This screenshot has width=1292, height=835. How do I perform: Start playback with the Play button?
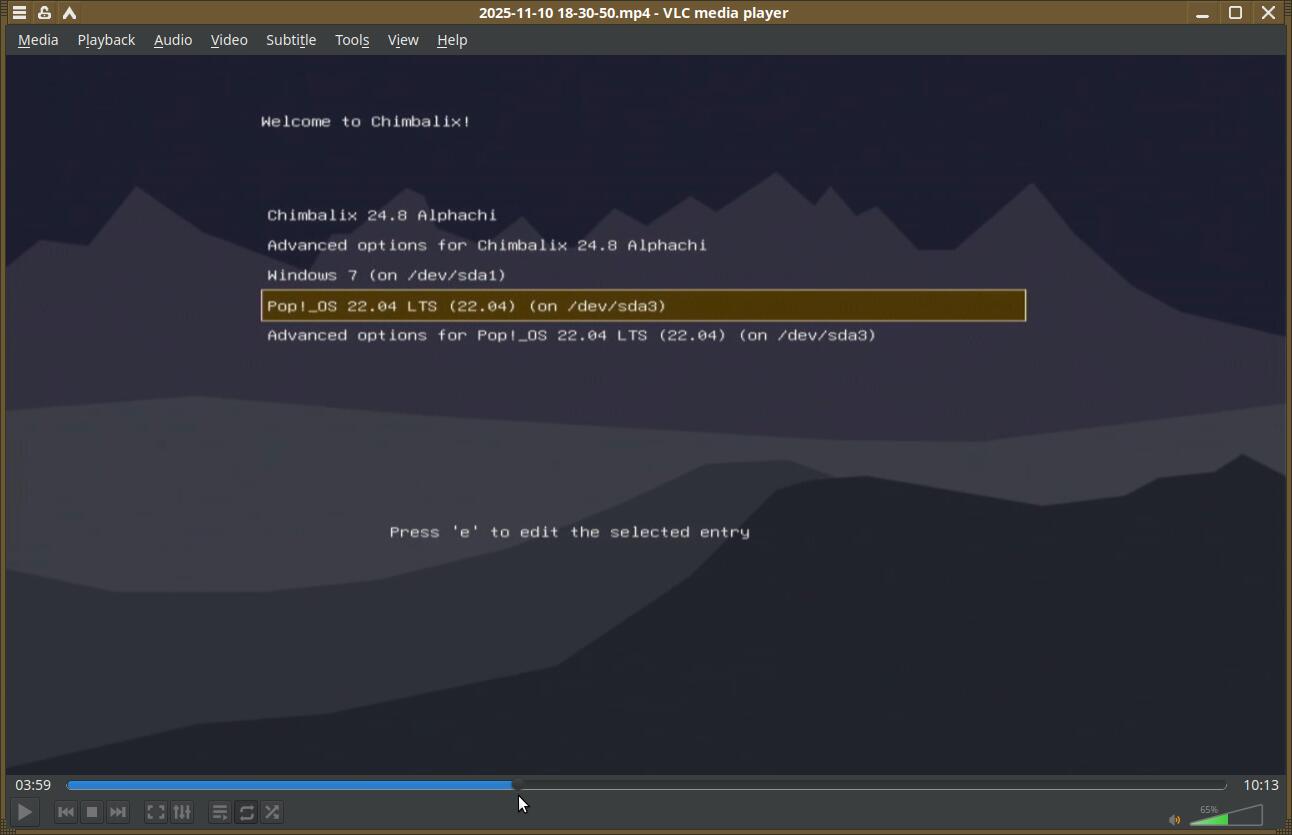coord(25,812)
